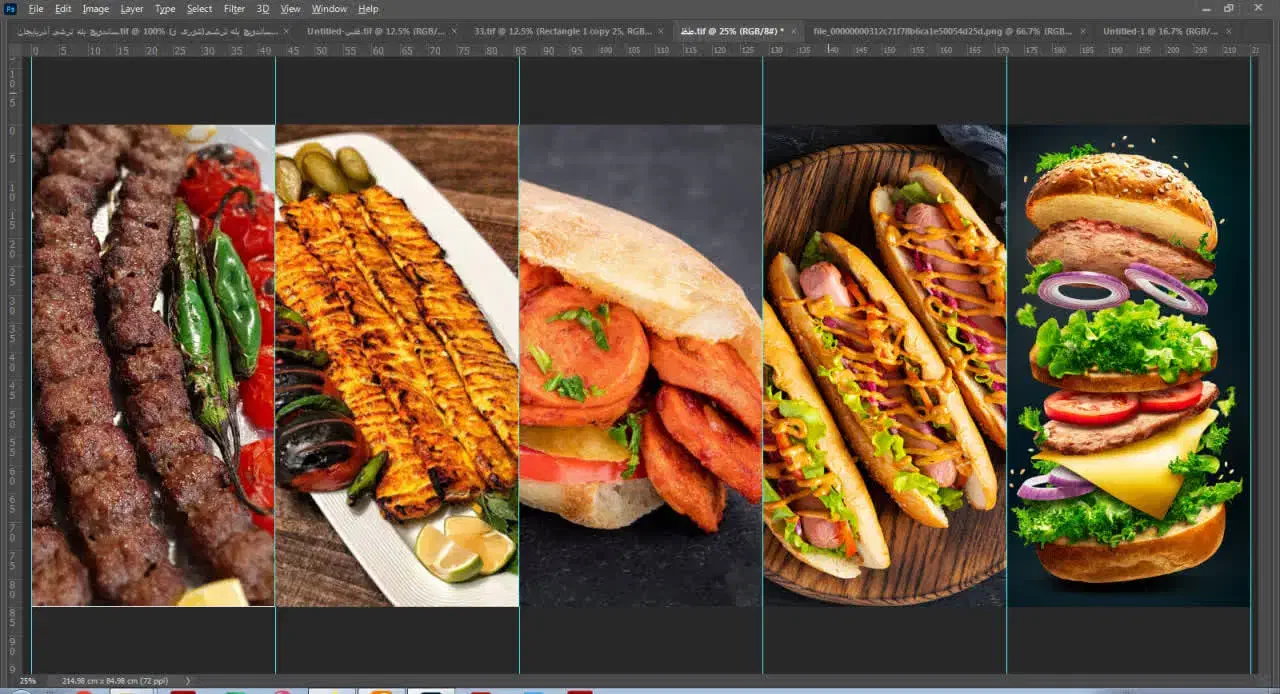1280x694 pixels.
Task: Open the 3D menu
Action: pos(263,9)
